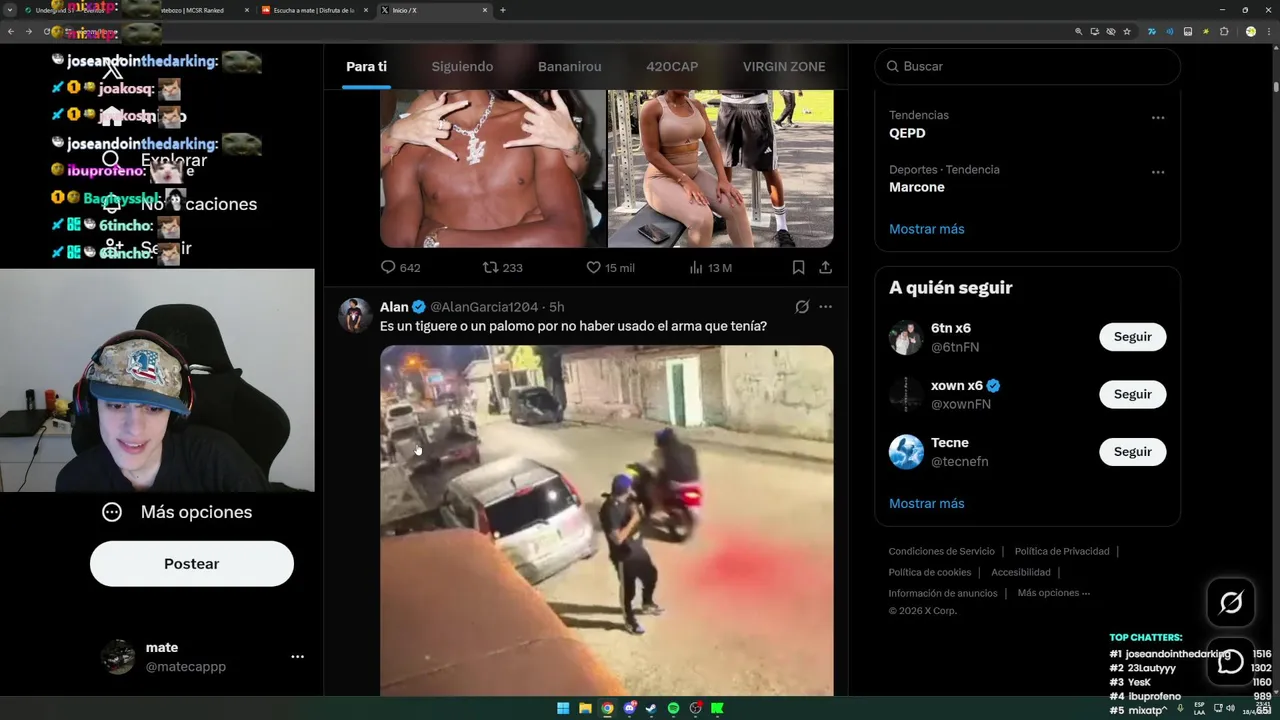
Task: Show more trends link
Action: pos(927,229)
